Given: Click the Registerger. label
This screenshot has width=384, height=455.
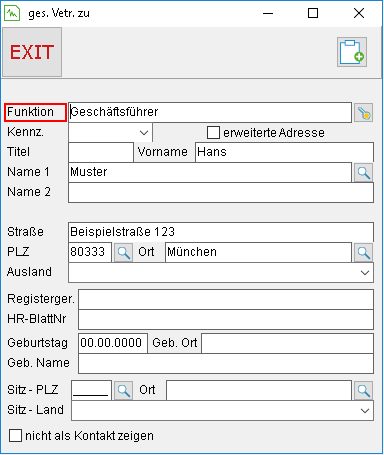Looking at the screenshot, I should (x=41, y=299).
